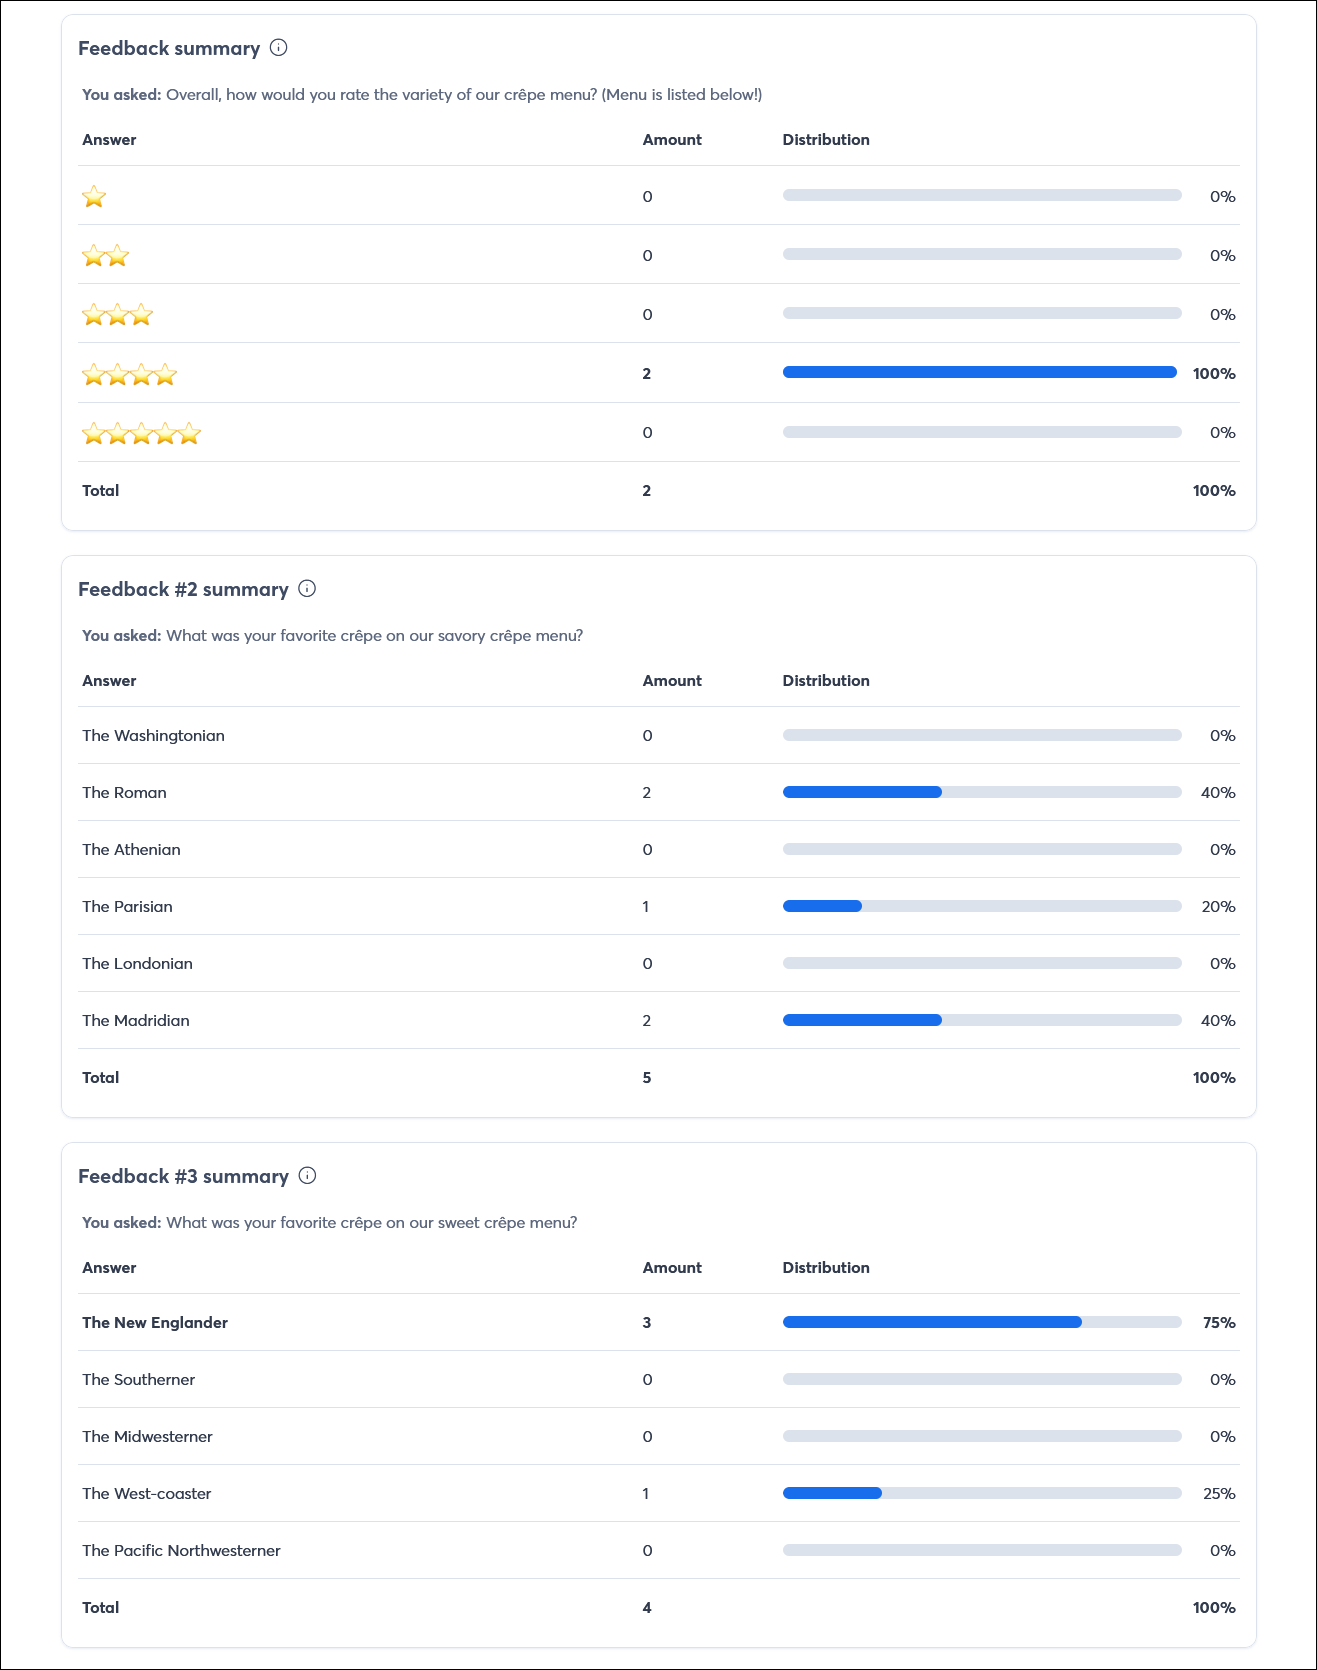
Task: Select The New Englander answer
Action: [x=155, y=1322]
